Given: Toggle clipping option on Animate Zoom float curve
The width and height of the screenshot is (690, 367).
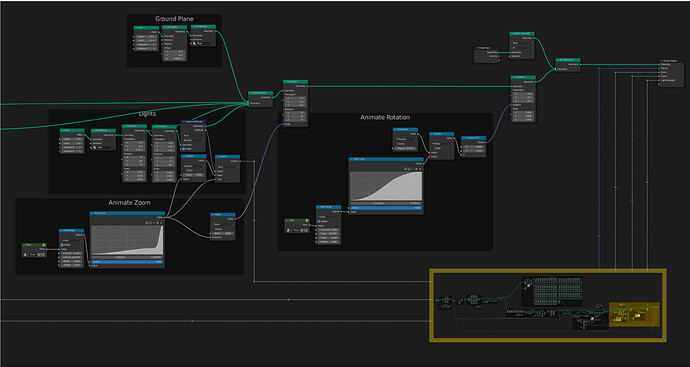Looking at the screenshot, I should 158,223.
